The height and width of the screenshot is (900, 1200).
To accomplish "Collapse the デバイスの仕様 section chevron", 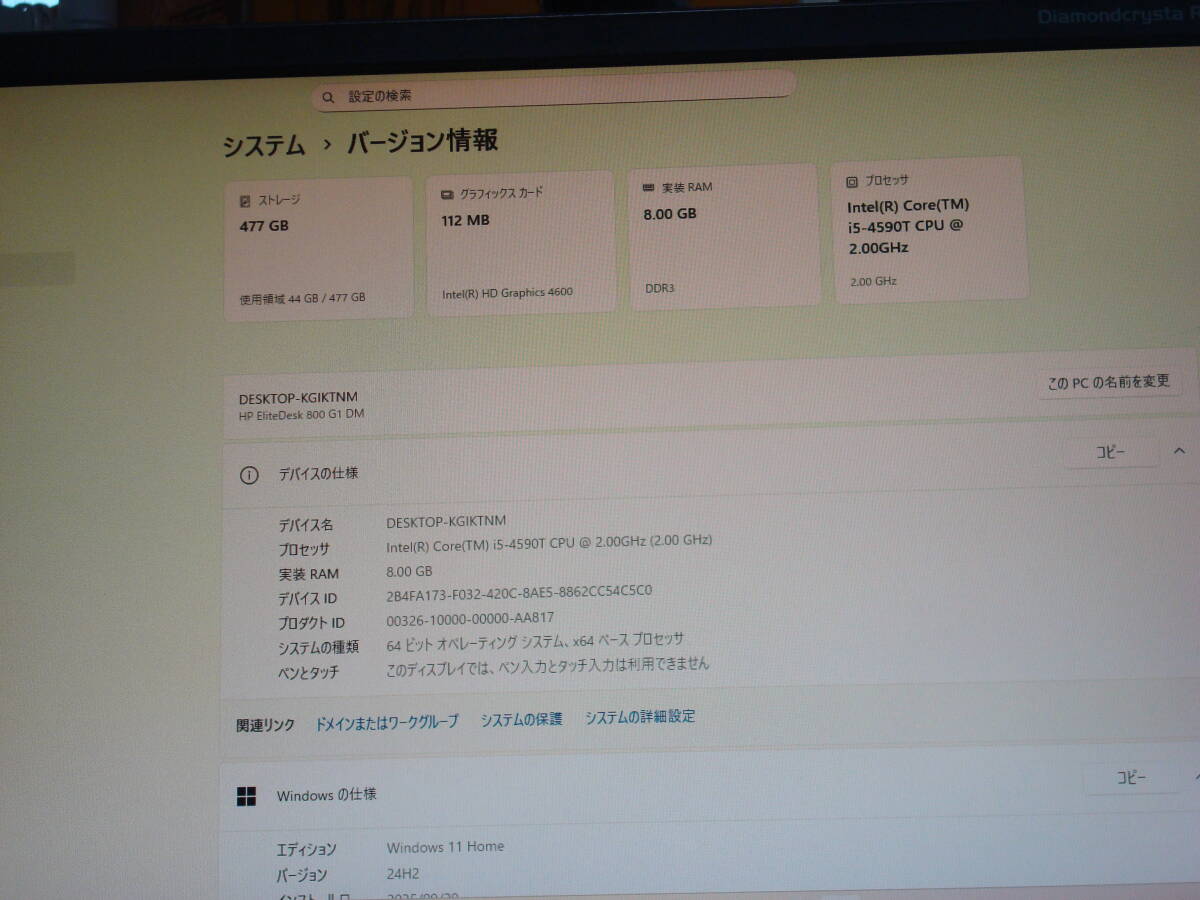I will tap(1178, 452).
